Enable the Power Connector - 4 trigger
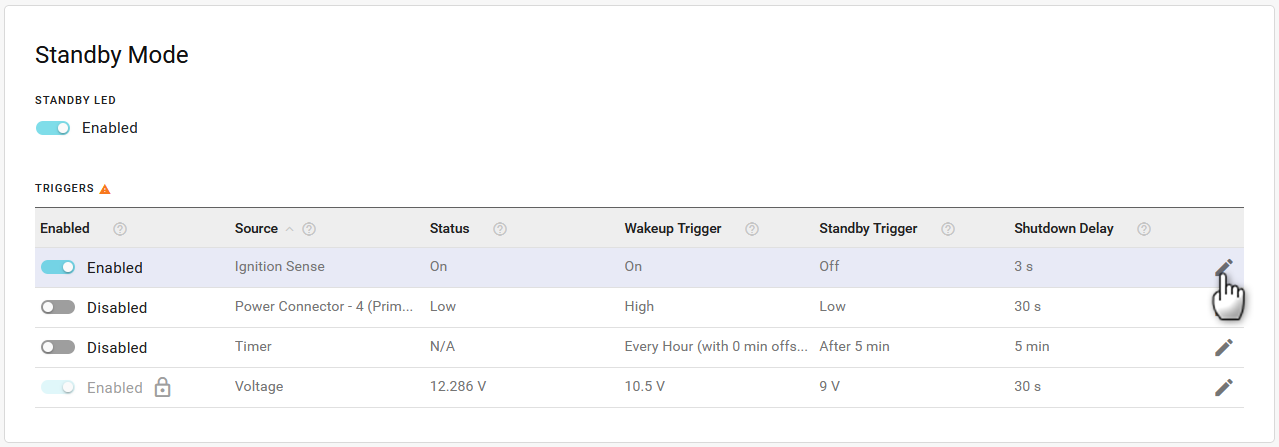This screenshot has width=1279, height=447. [58, 307]
